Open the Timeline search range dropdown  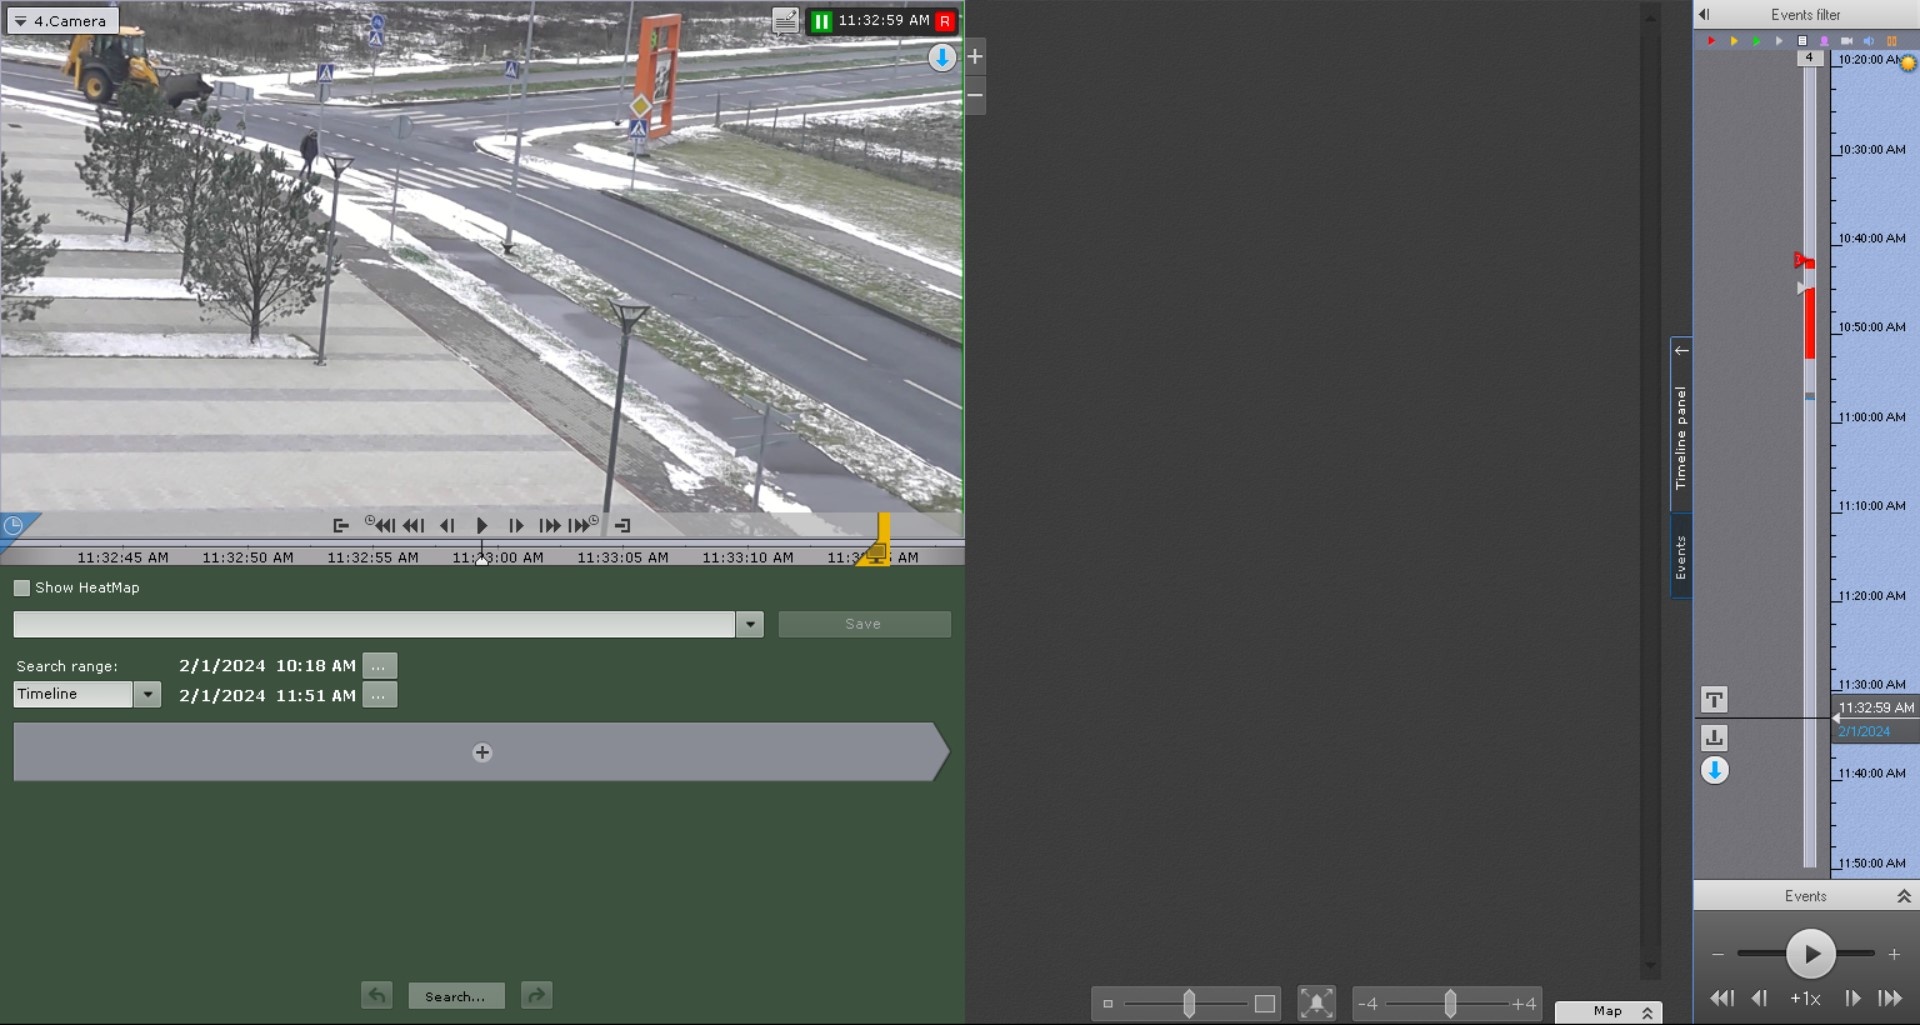point(147,694)
